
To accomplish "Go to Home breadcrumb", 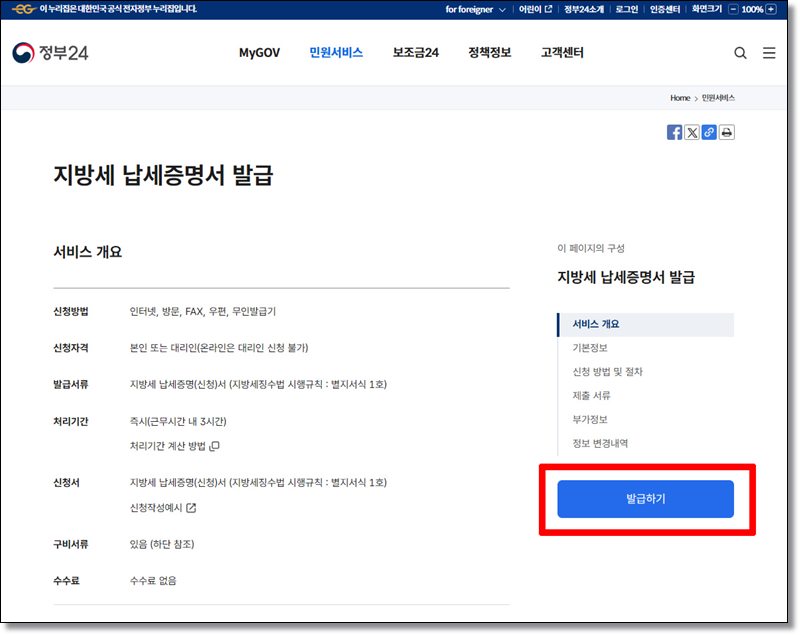I will [x=680, y=98].
